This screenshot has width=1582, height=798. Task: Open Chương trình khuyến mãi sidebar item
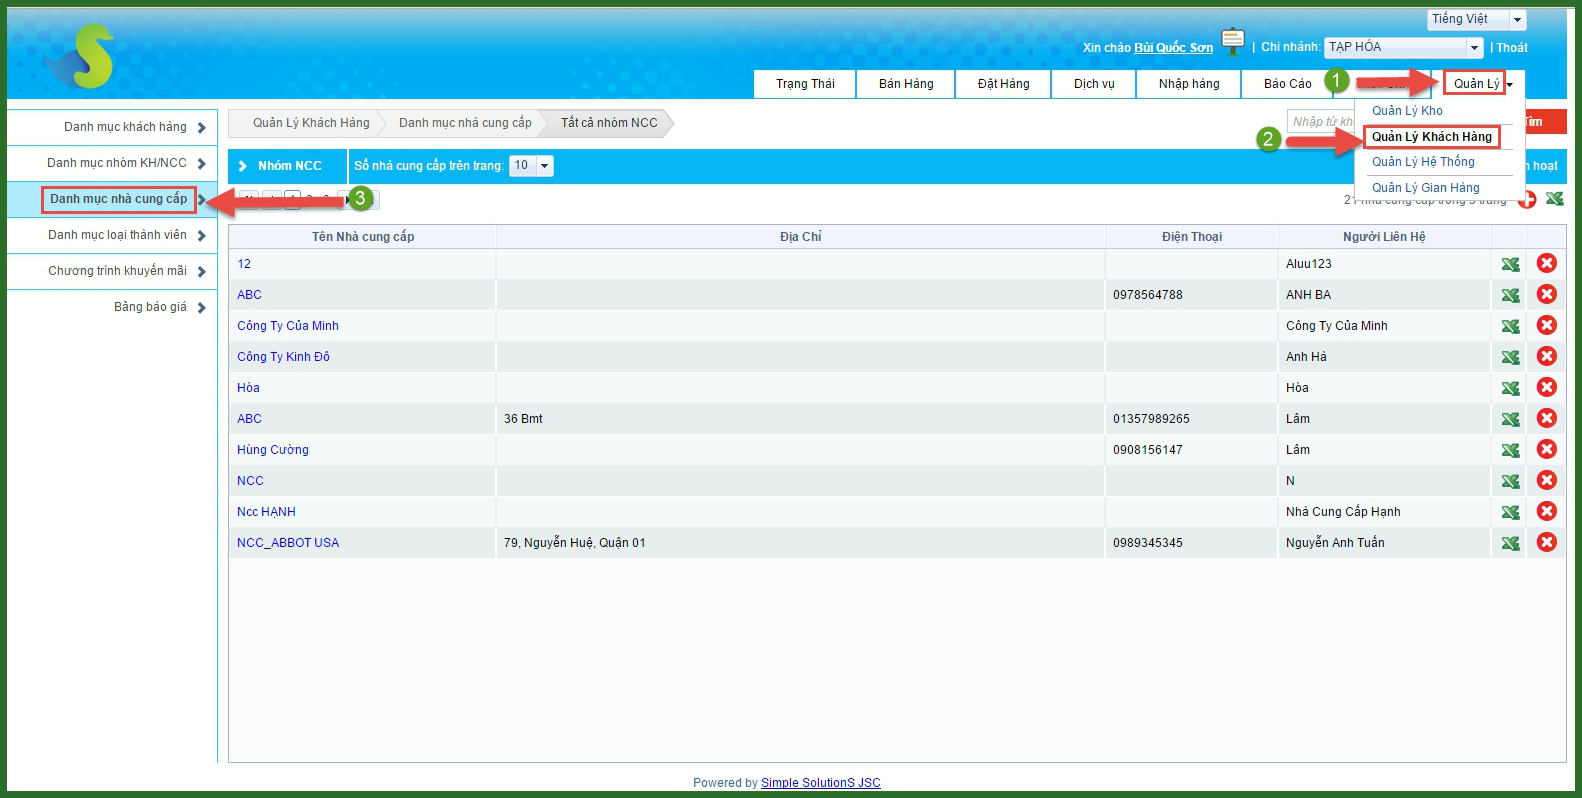click(117, 271)
